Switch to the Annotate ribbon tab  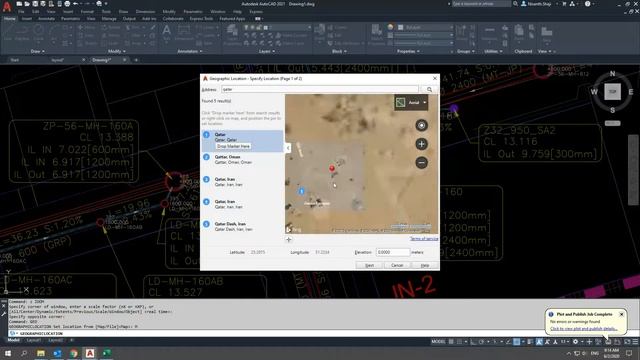(x=46, y=18)
